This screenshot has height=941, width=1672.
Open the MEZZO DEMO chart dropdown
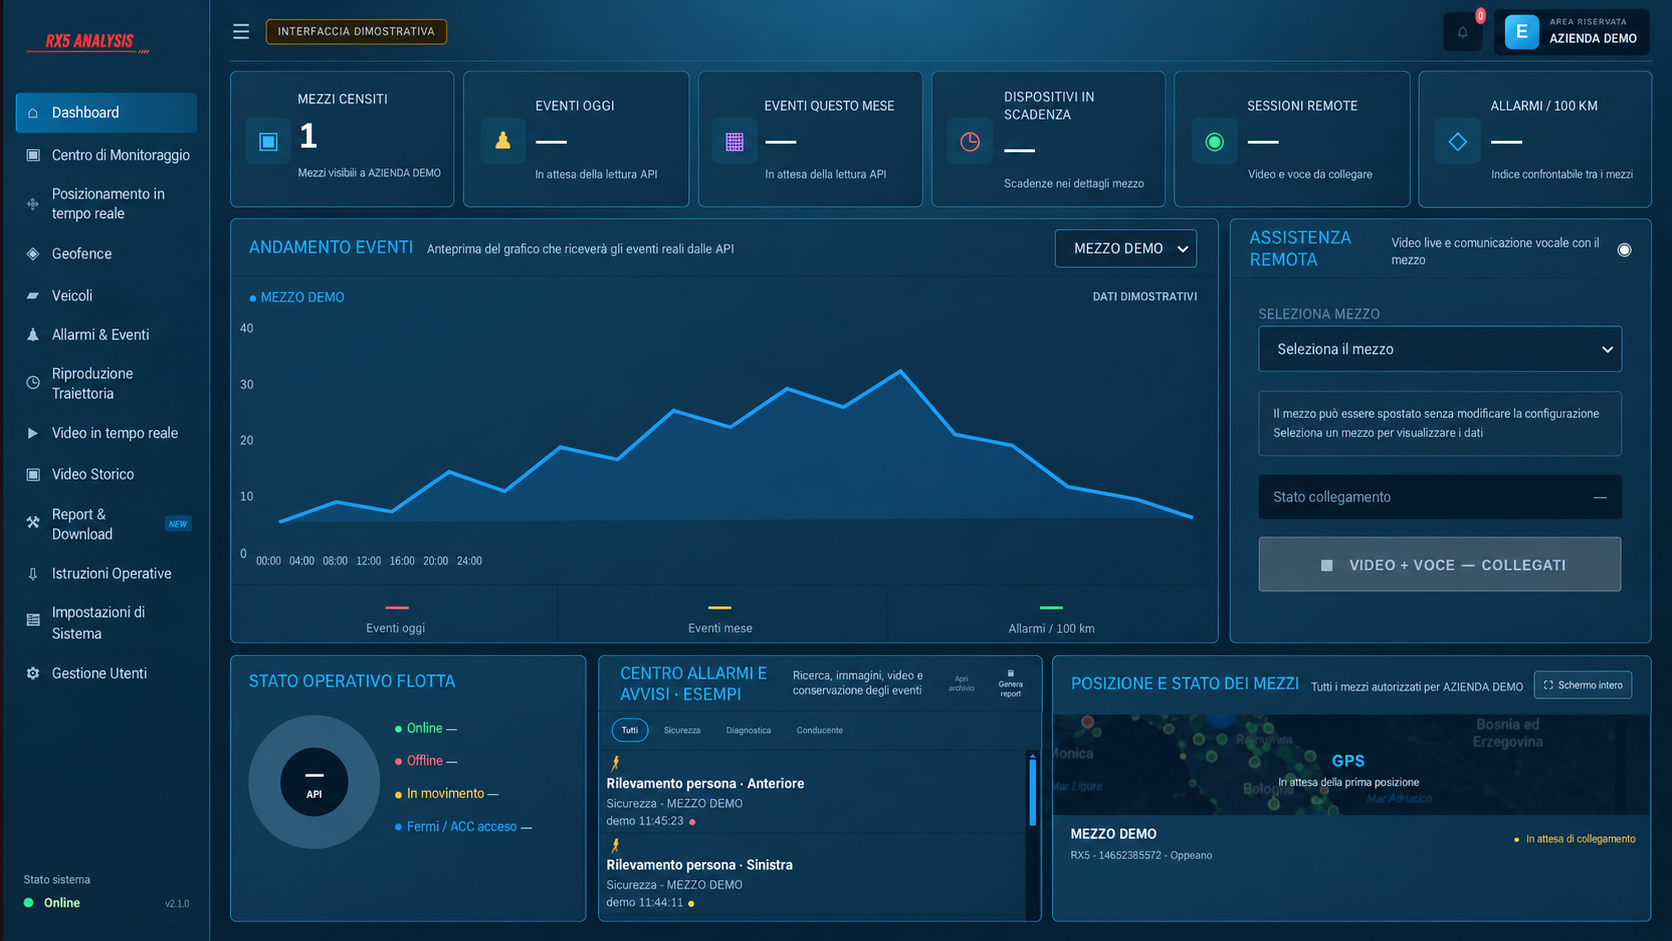click(x=1125, y=248)
